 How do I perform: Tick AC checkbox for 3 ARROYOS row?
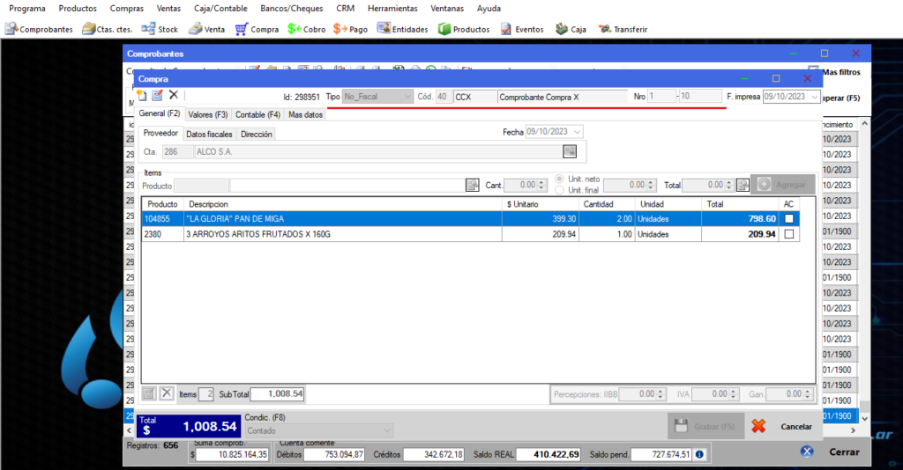[x=789, y=234]
